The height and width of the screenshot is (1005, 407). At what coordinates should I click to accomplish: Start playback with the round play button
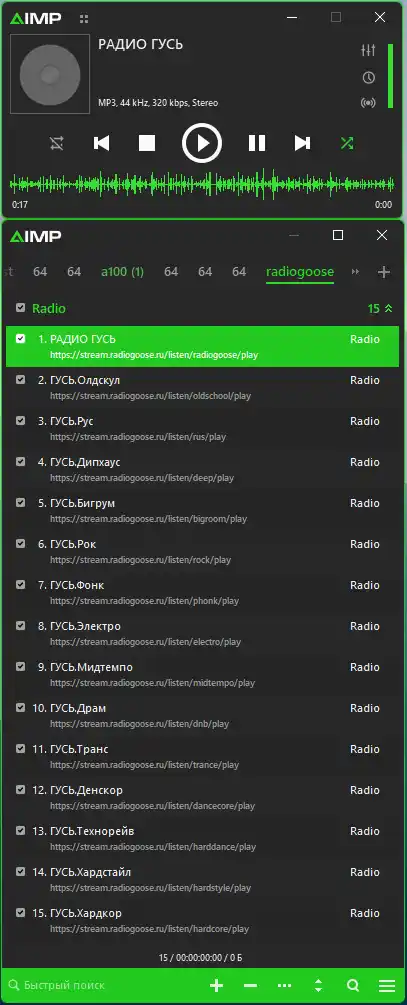[202, 143]
